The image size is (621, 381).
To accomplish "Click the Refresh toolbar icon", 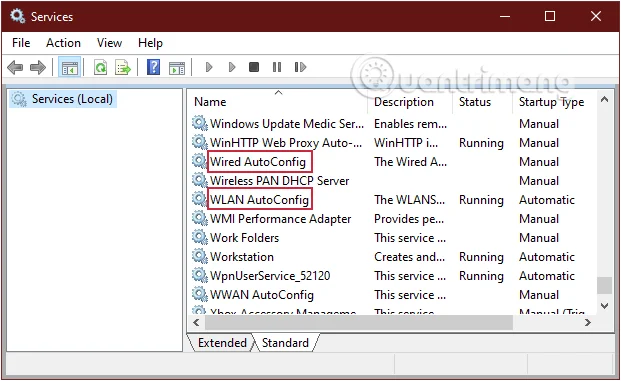I will [101, 67].
